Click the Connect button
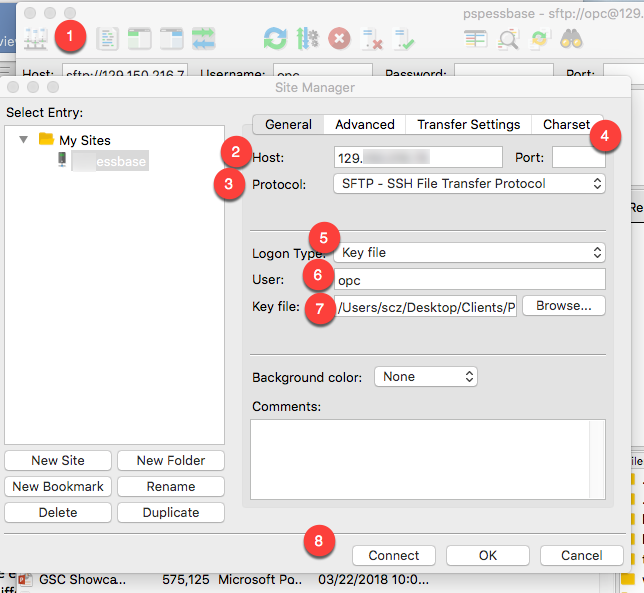The height and width of the screenshot is (593, 644). [x=394, y=555]
